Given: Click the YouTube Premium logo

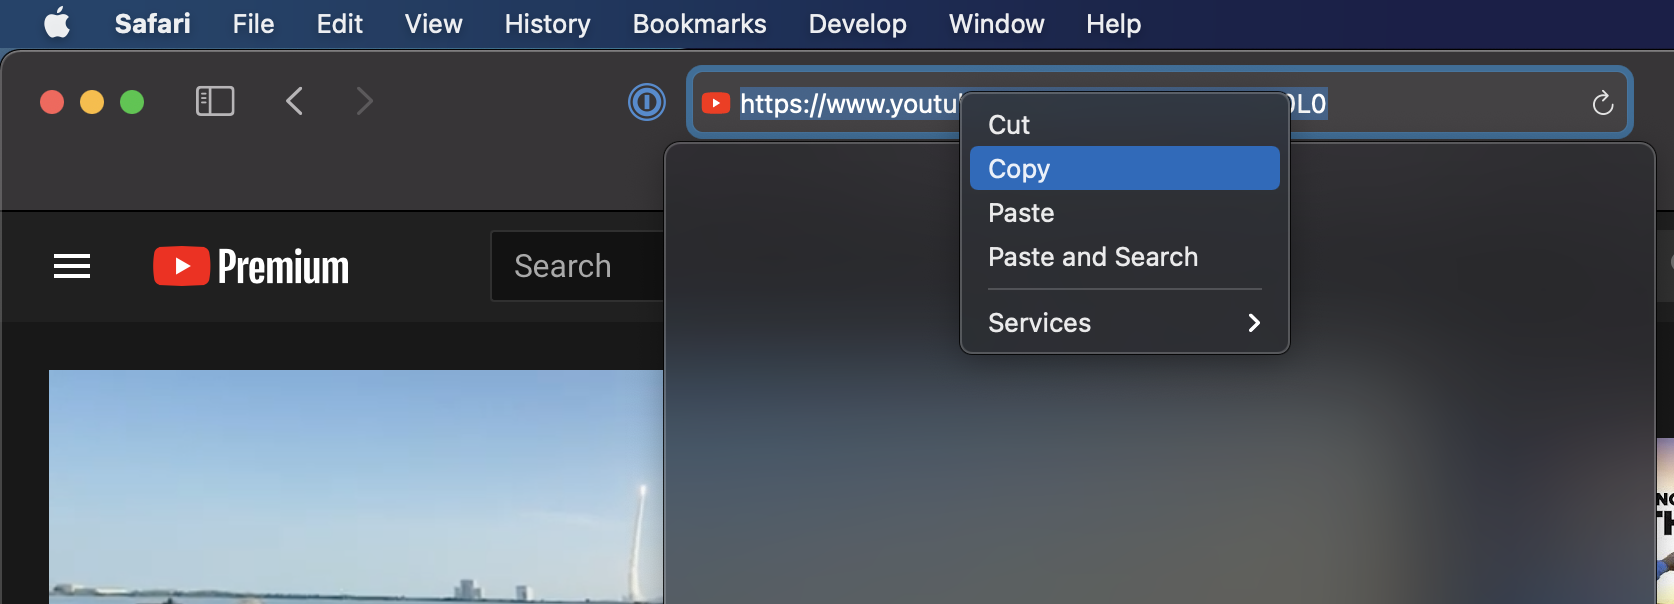Looking at the screenshot, I should [x=251, y=266].
